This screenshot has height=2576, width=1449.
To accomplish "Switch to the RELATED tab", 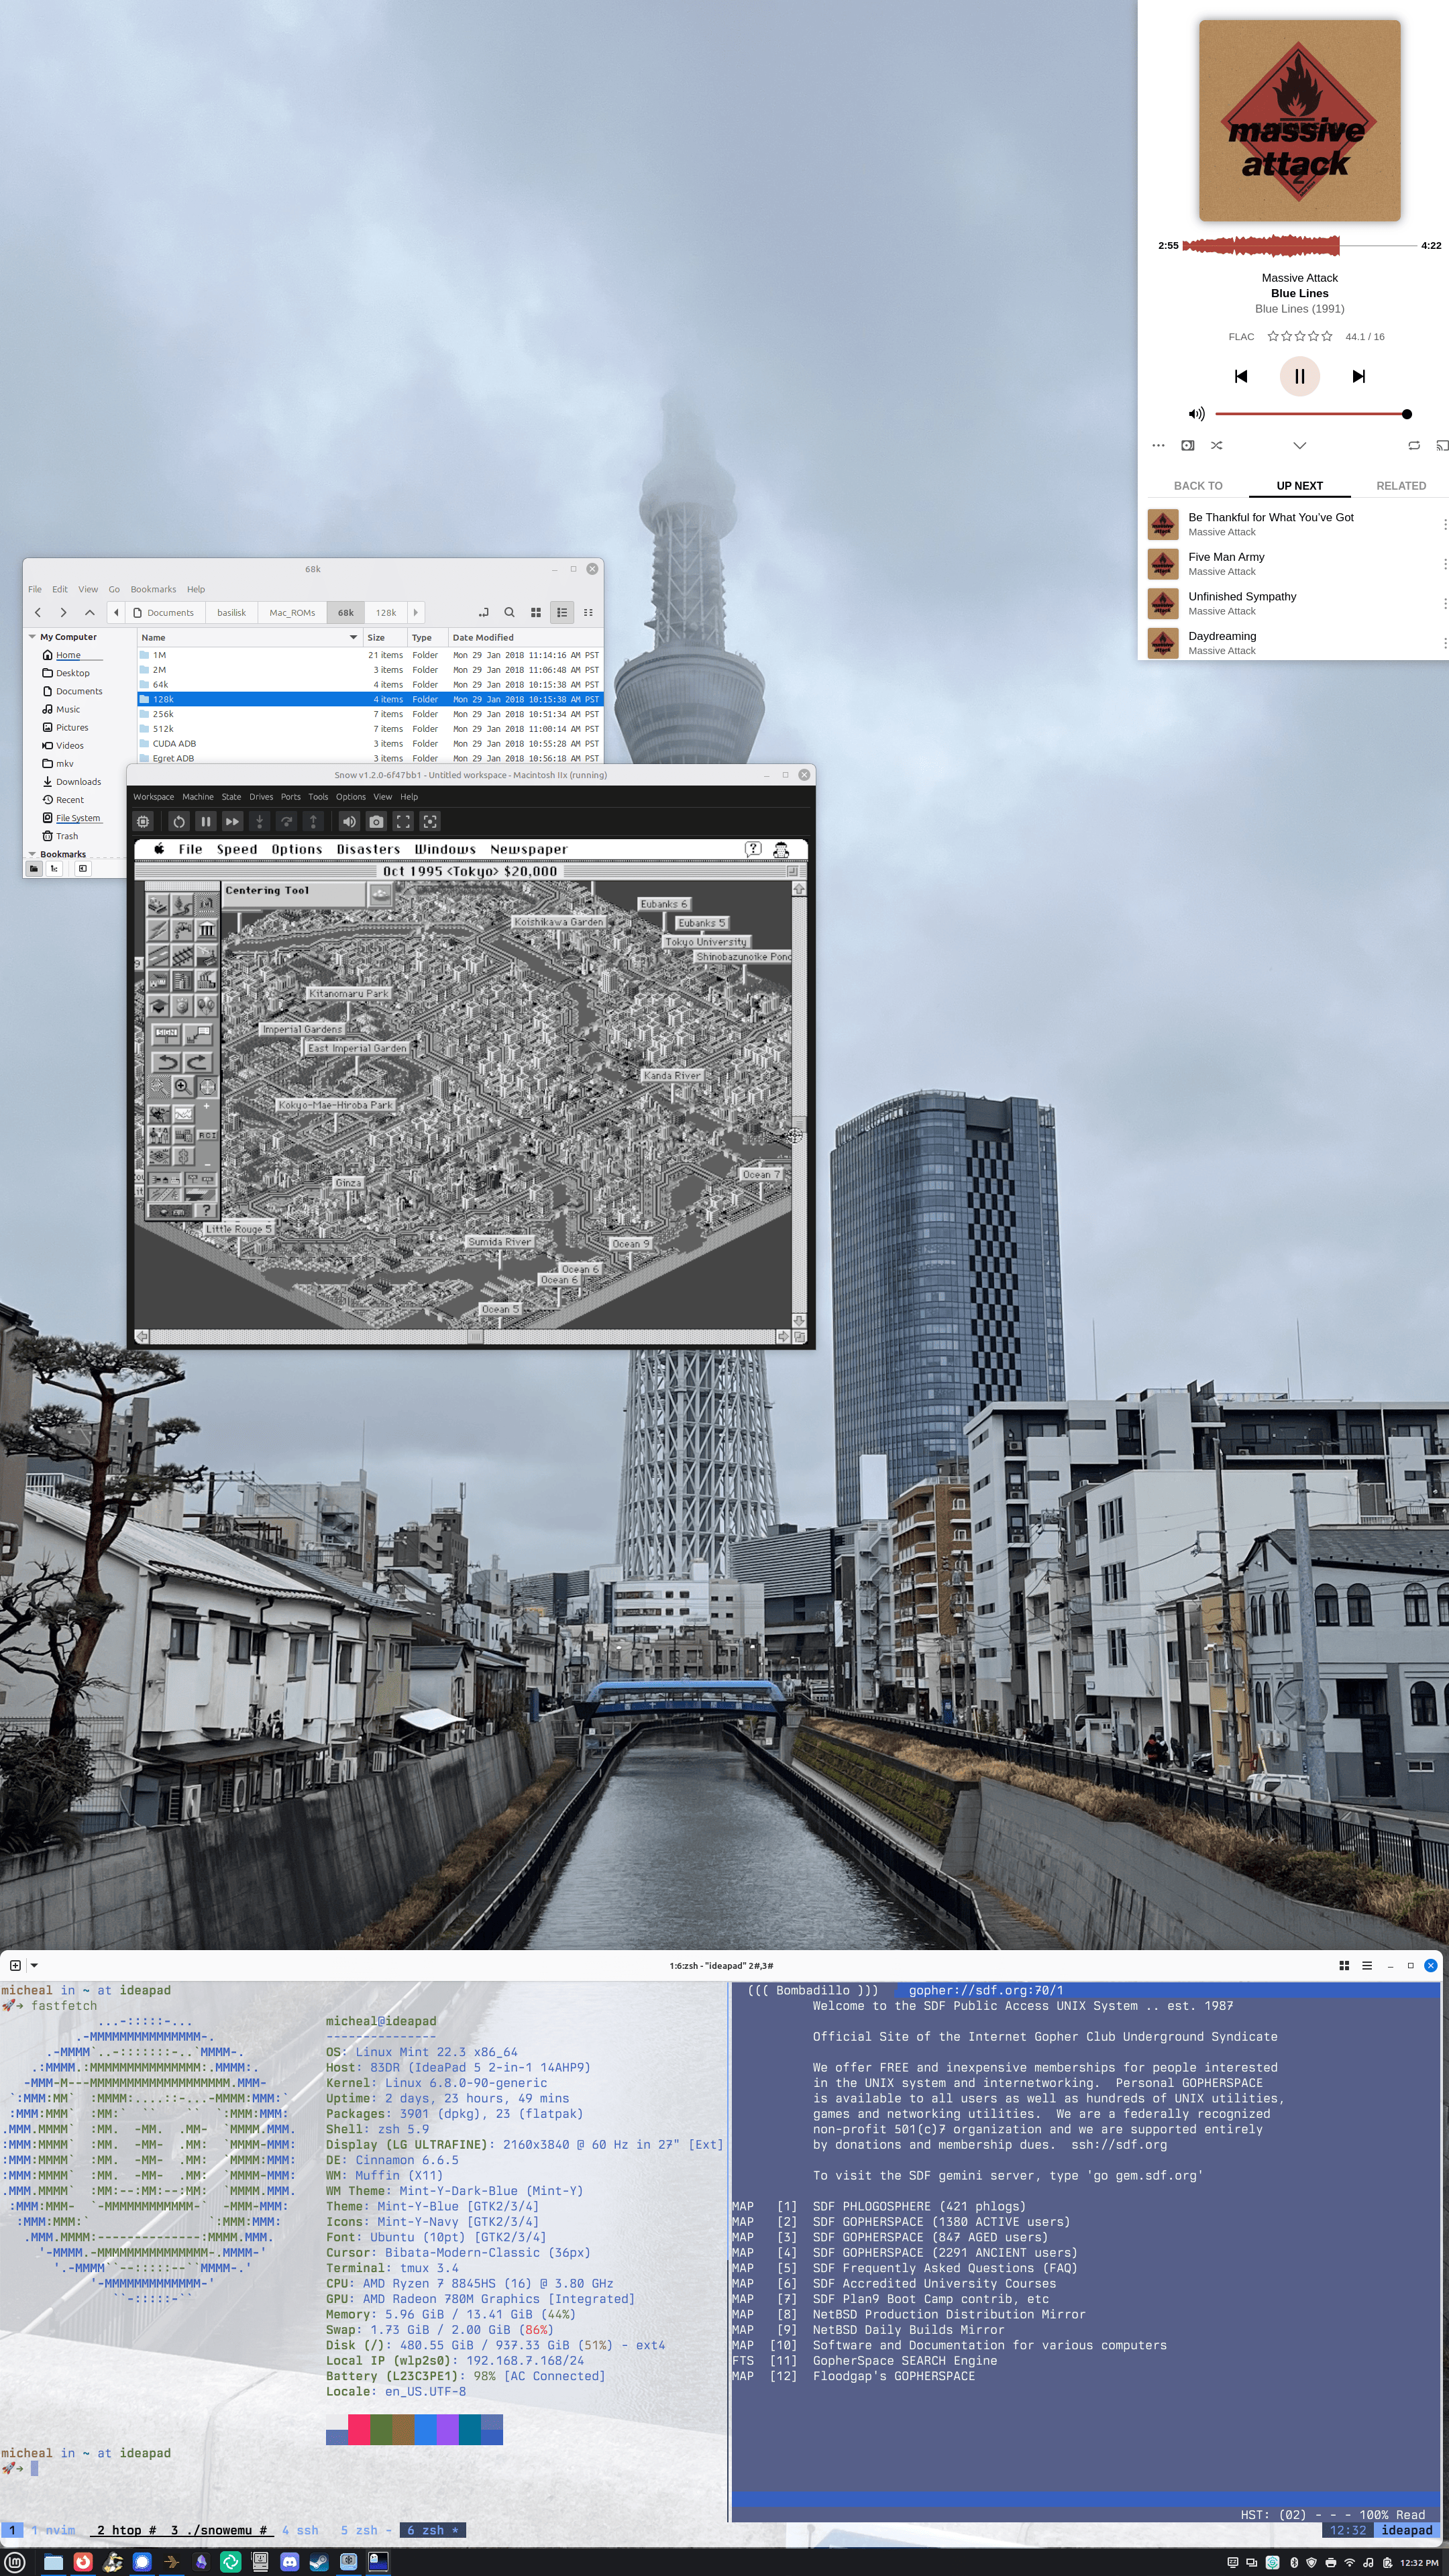I will pos(1400,486).
